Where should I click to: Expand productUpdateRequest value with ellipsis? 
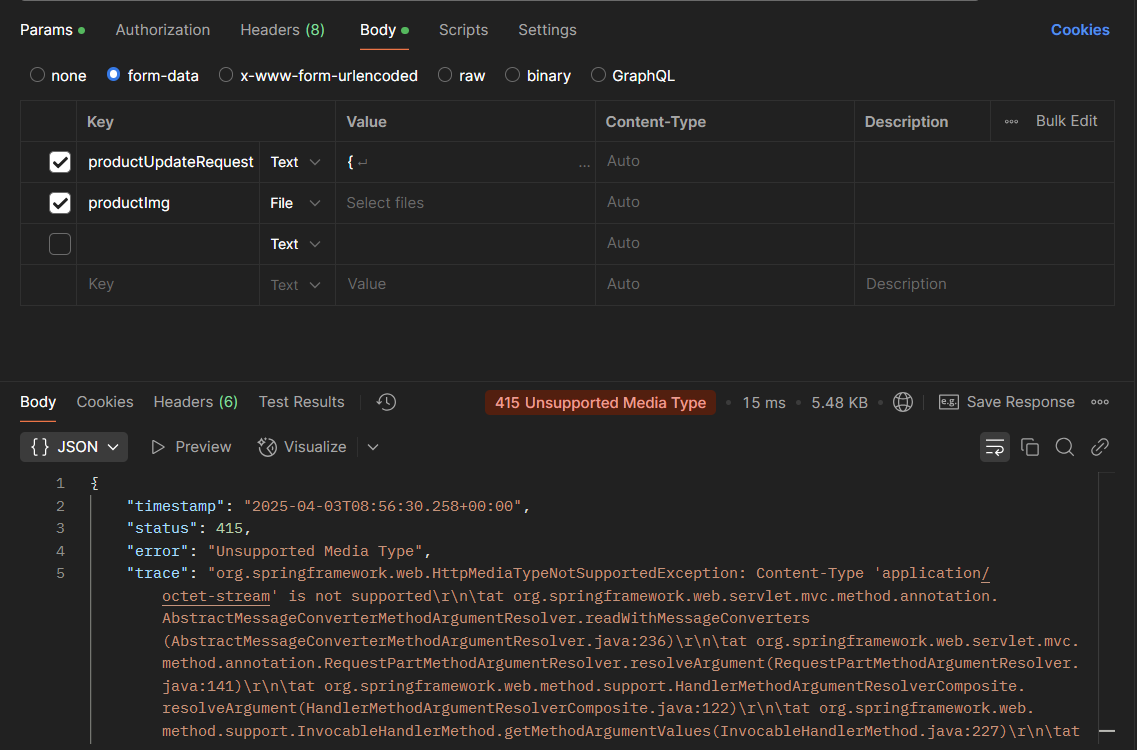(584, 165)
